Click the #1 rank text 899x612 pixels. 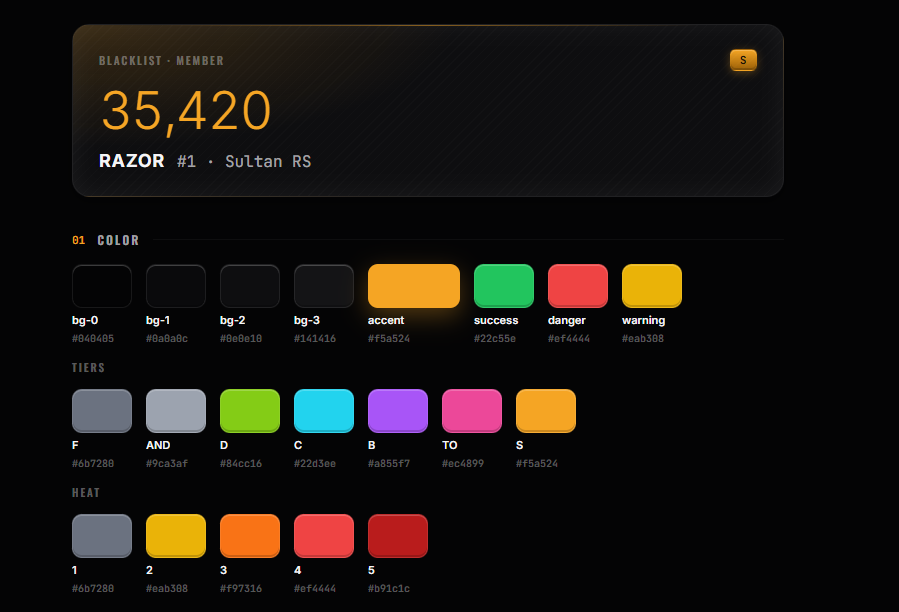tap(186, 161)
